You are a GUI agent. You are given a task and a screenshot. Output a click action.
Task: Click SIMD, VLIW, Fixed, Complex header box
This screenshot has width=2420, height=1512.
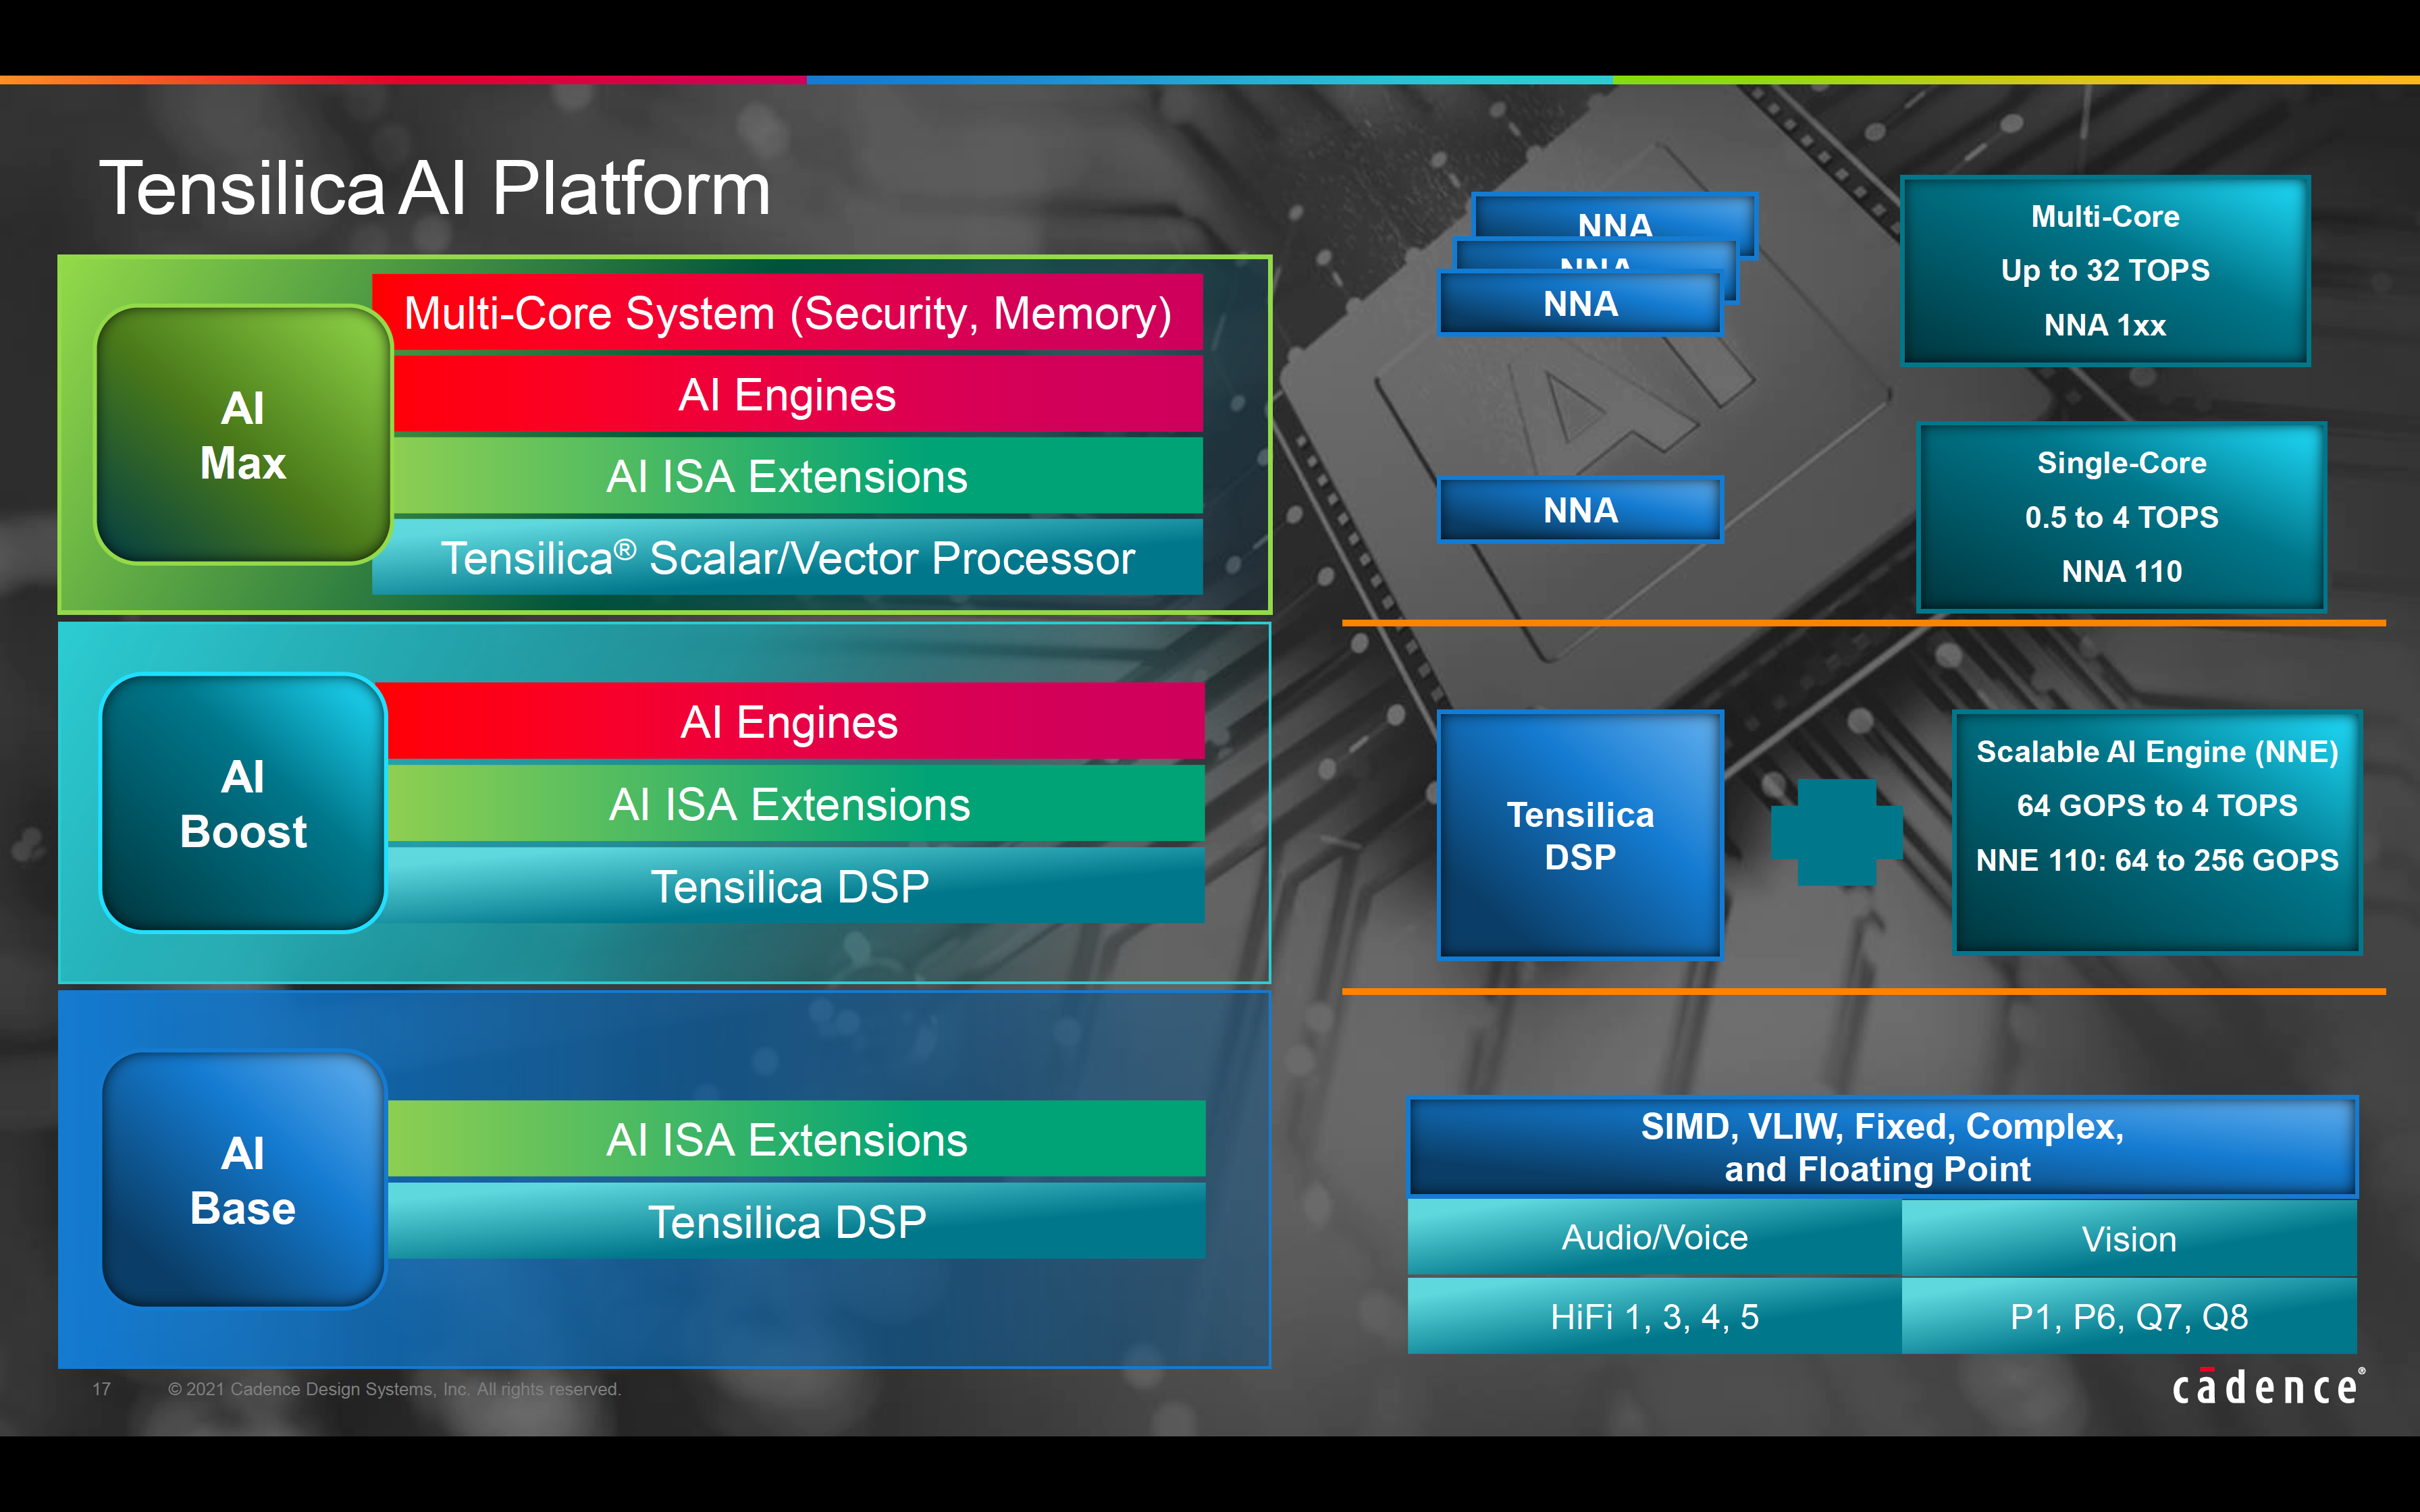coord(1882,1147)
